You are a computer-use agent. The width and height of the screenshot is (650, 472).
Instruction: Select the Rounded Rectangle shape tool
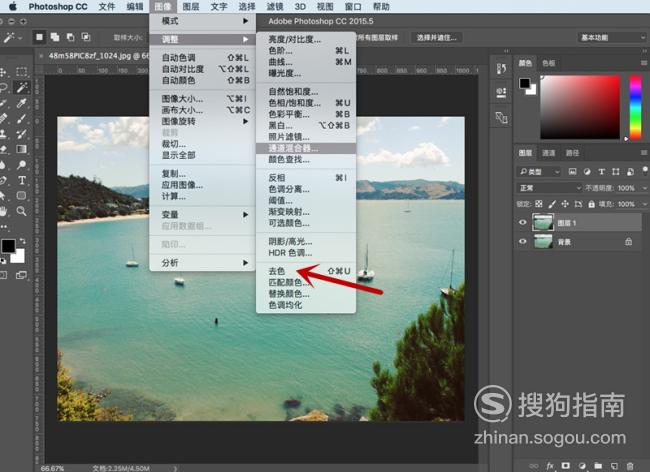coord(21,196)
